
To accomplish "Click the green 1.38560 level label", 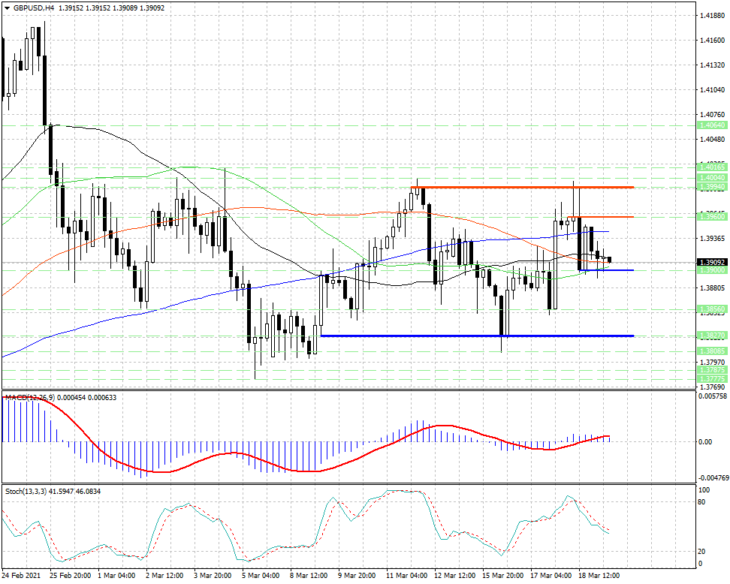I will coord(711,309).
